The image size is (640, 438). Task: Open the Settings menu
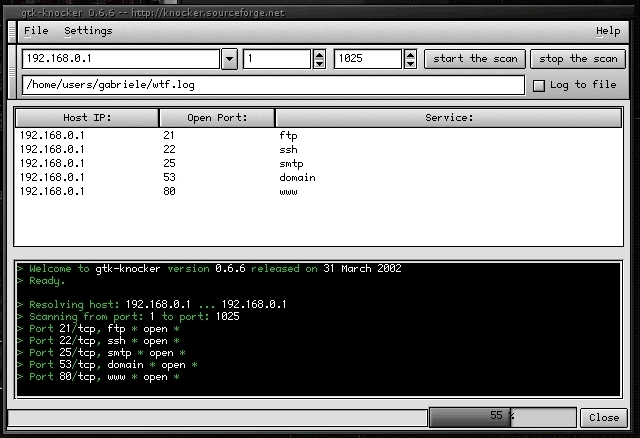click(x=88, y=31)
